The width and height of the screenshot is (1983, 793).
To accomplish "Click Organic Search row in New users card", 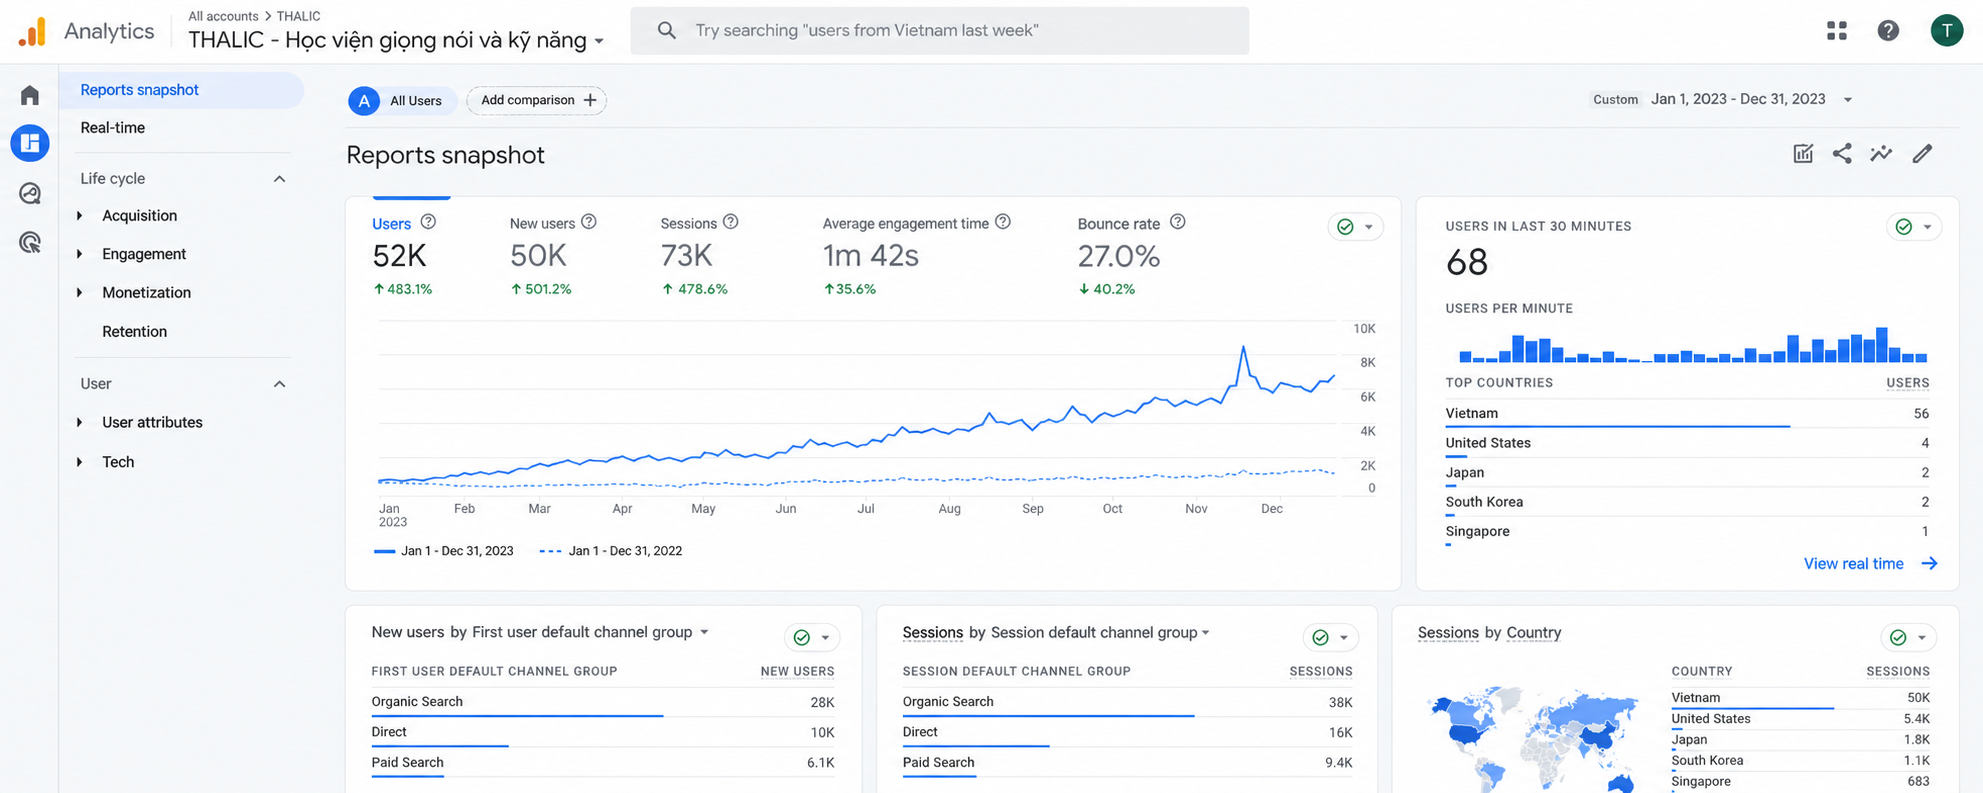I will (603, 702).
